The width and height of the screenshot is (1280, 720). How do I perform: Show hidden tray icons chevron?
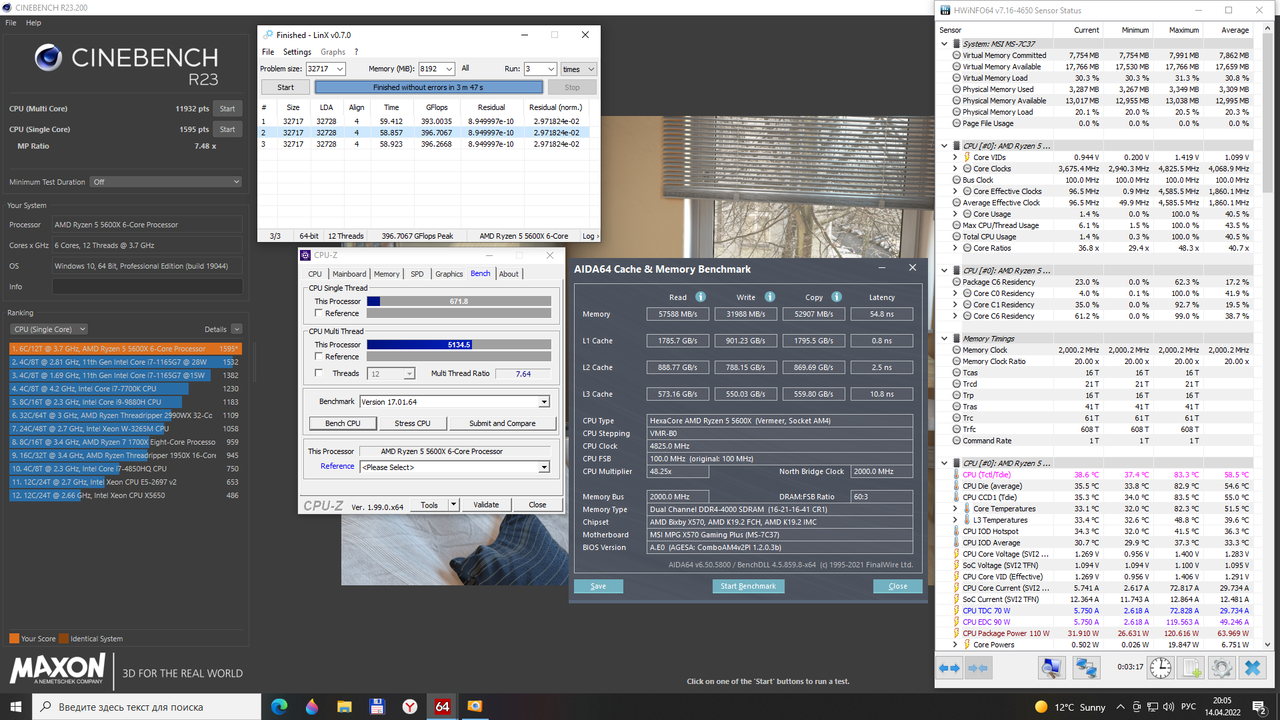coord(1123,707)
